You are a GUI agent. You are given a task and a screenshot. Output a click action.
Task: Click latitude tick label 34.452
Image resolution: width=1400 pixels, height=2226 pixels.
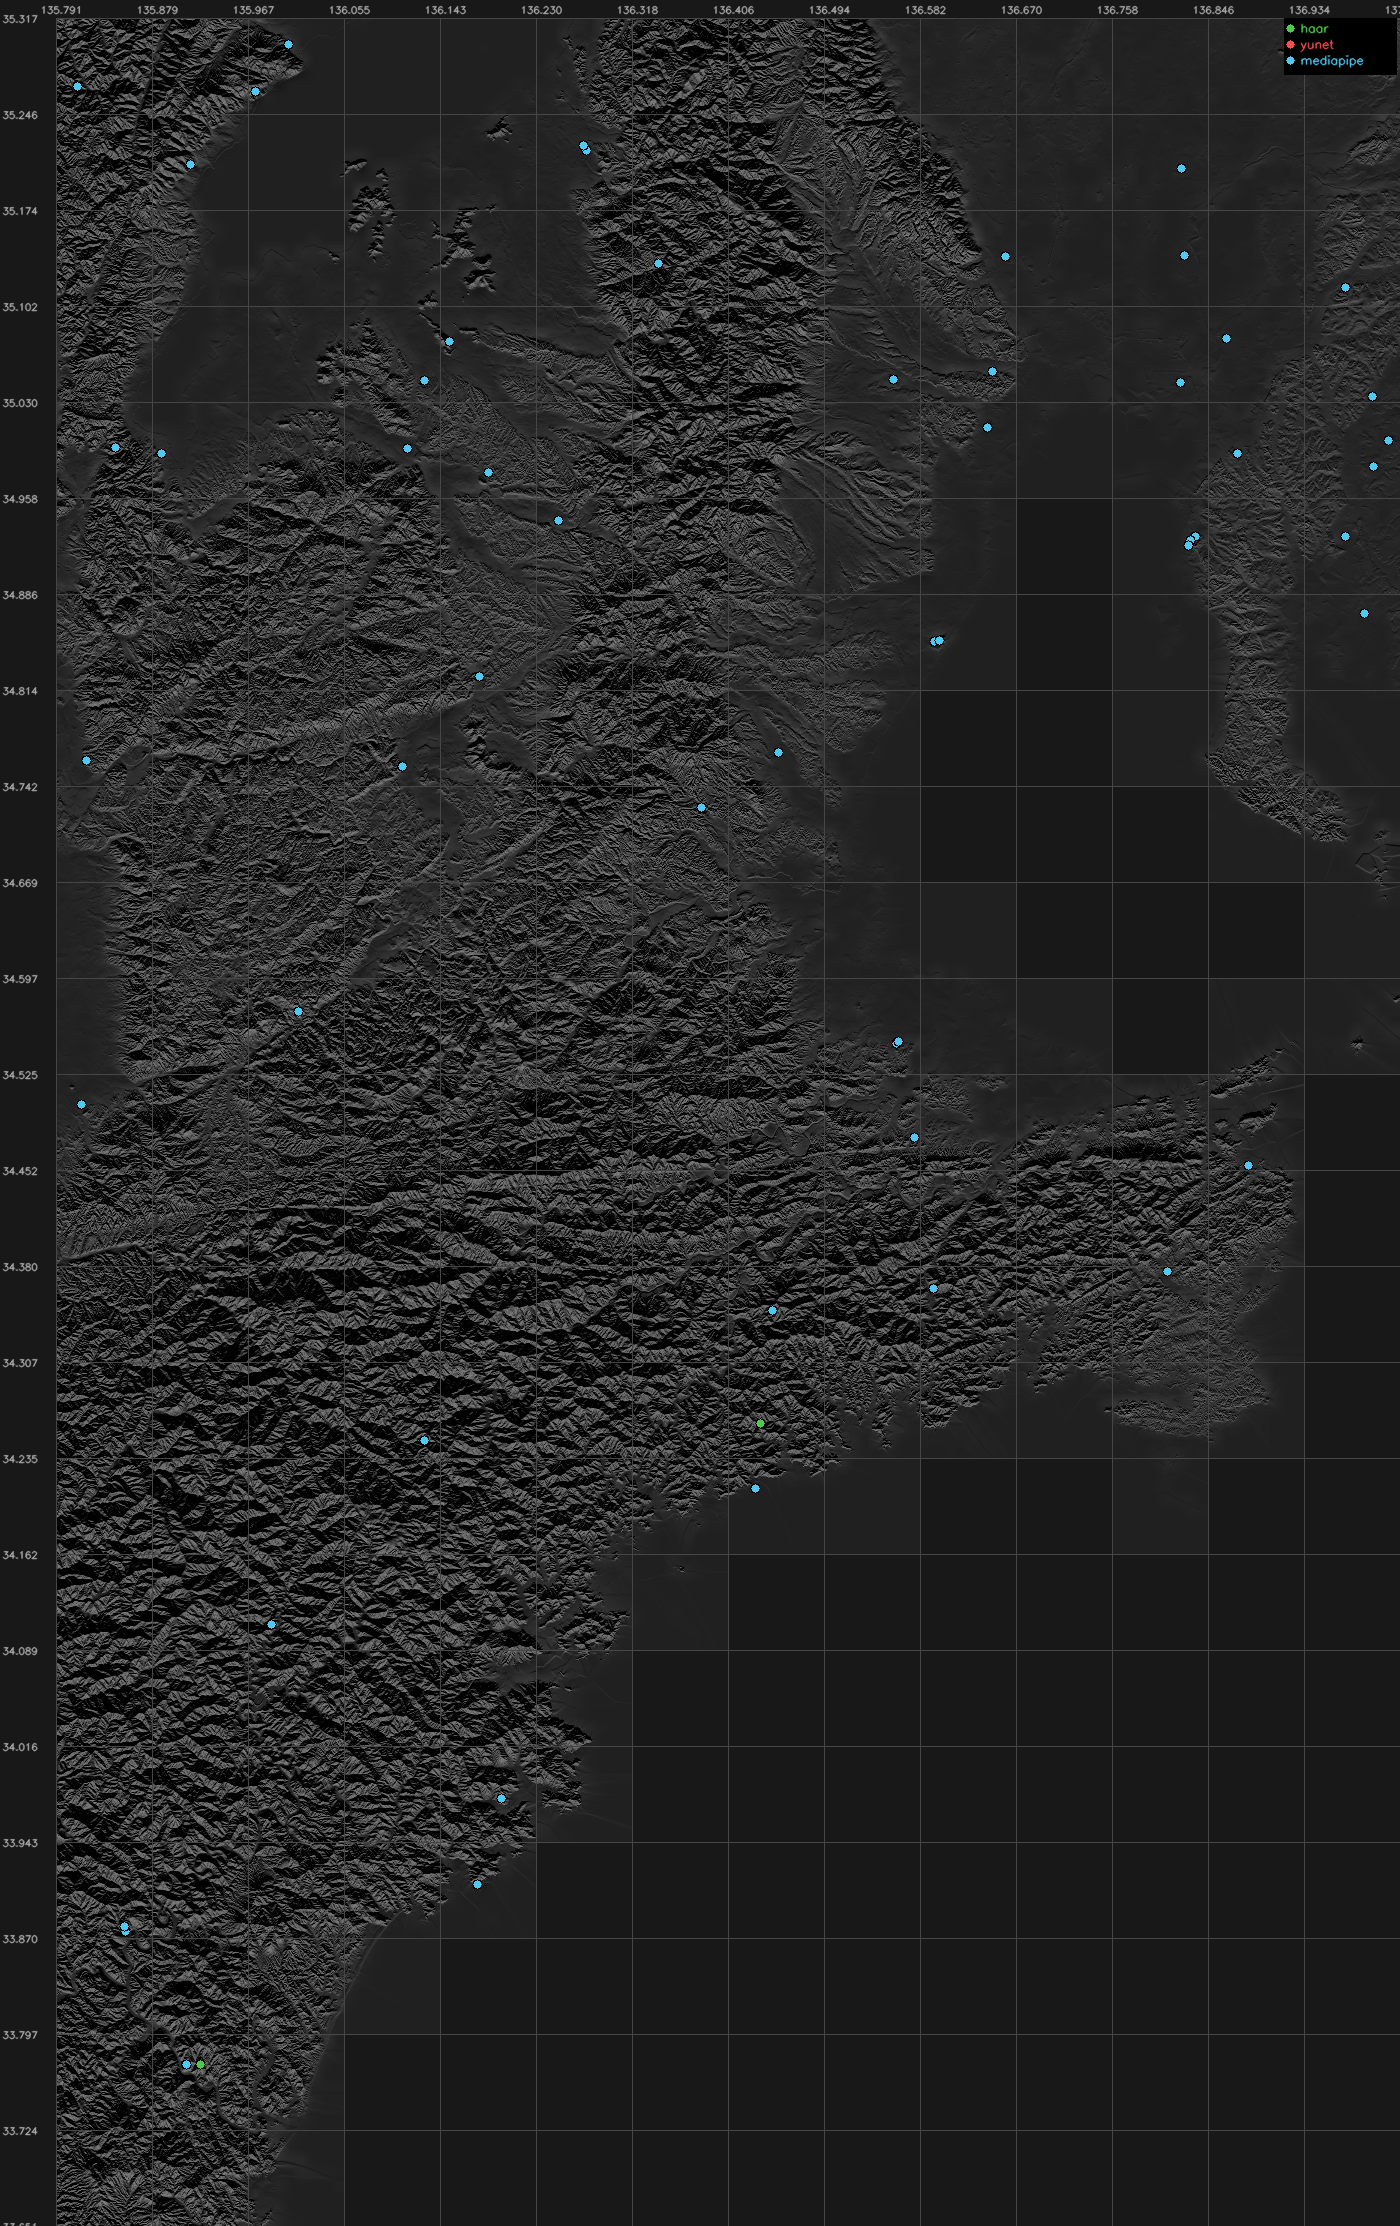click(20, 1171)
